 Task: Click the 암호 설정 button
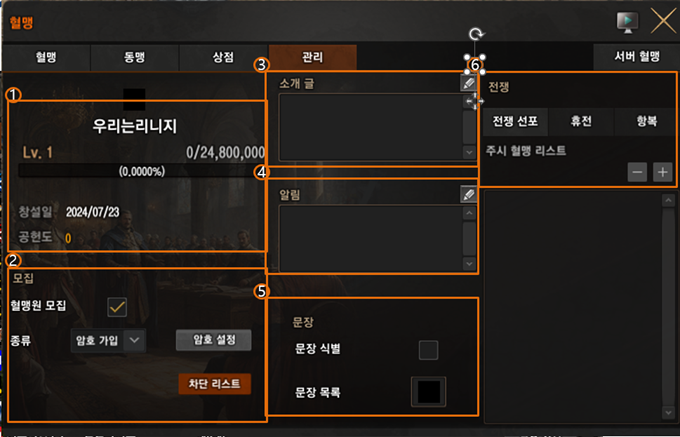[x=214, y=340]
